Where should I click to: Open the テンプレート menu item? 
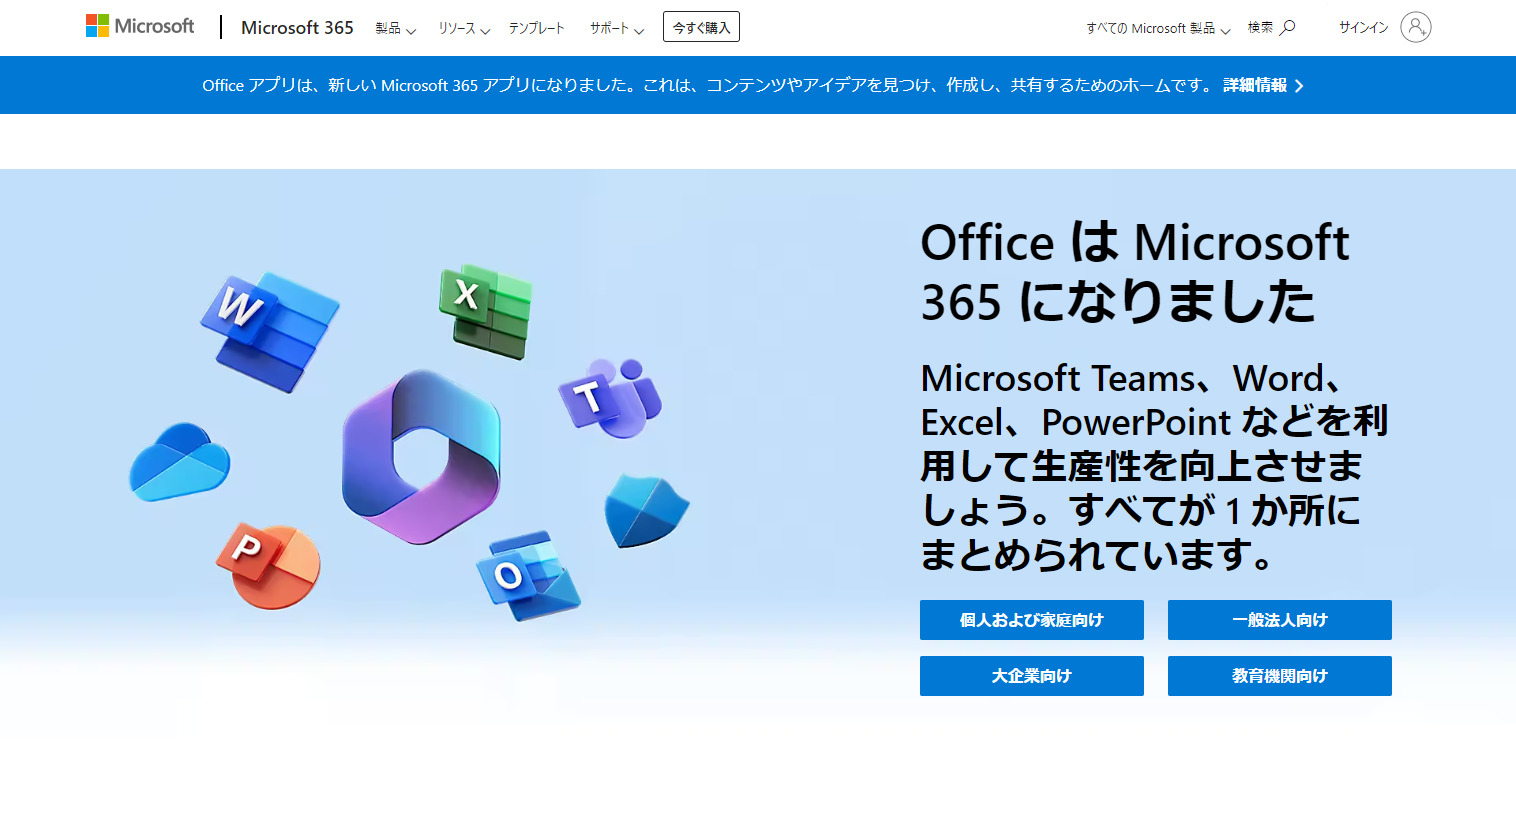pyautogui.click(x=537, y=28)
